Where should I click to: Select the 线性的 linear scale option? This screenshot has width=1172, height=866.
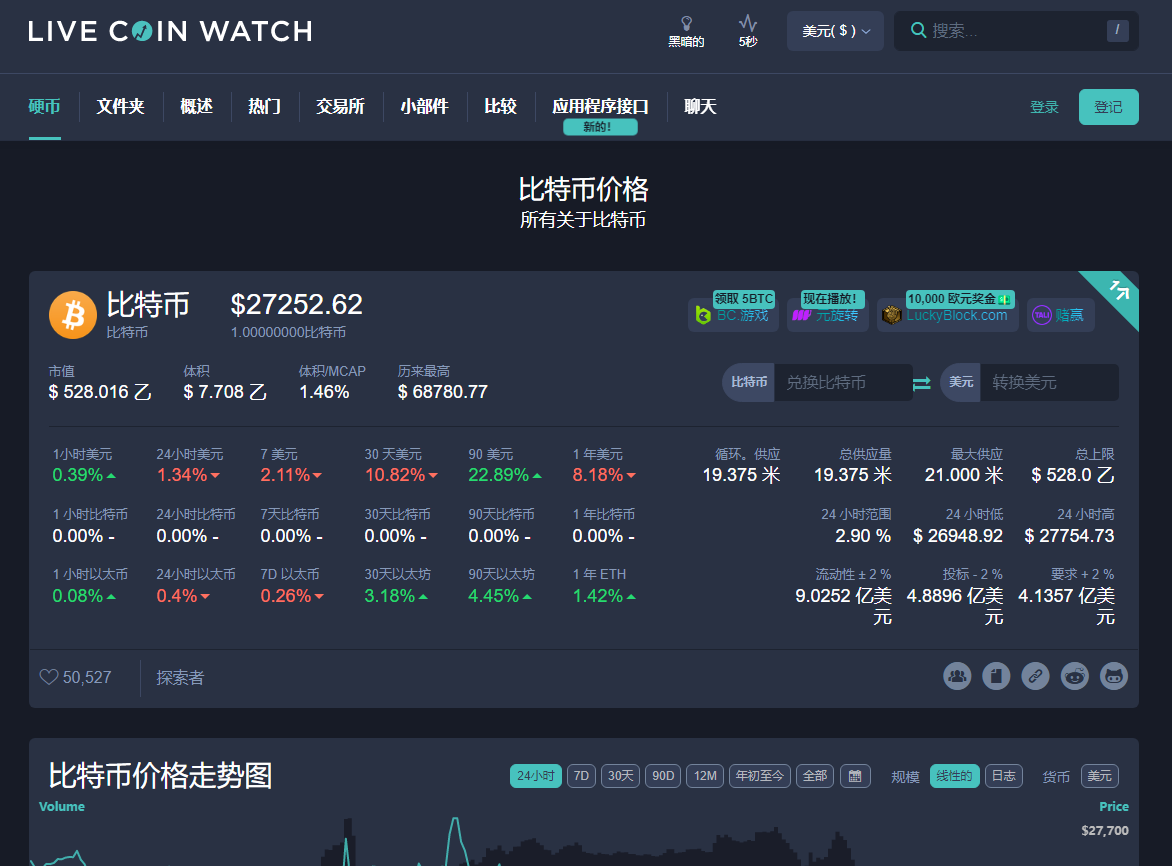click(x=954, y=776)
